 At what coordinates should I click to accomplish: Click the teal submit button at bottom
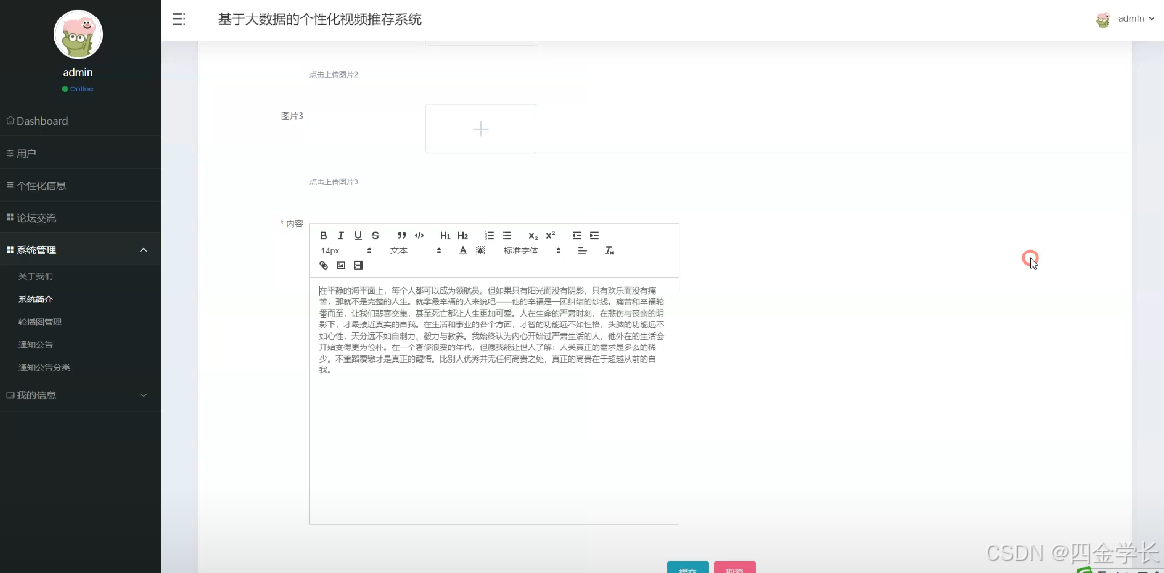coord(687,567)
